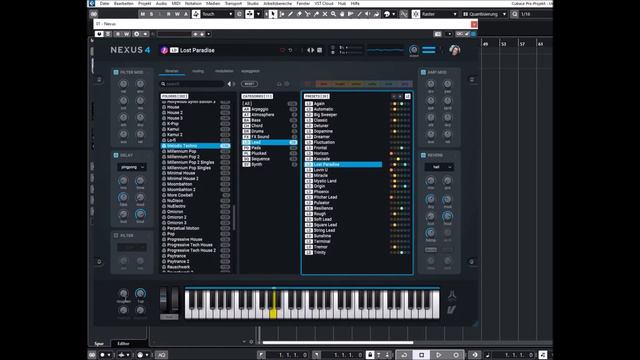Click the Record button in transport bar

pyautogui.click(x=456, y=355)
